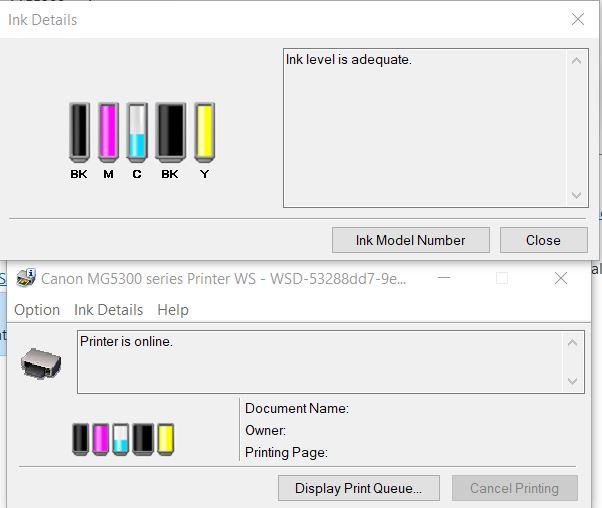This screenshot has width=602, height=508.
Task: Close the Canon MG5300 status monitor window
Action: pos(561,278)
